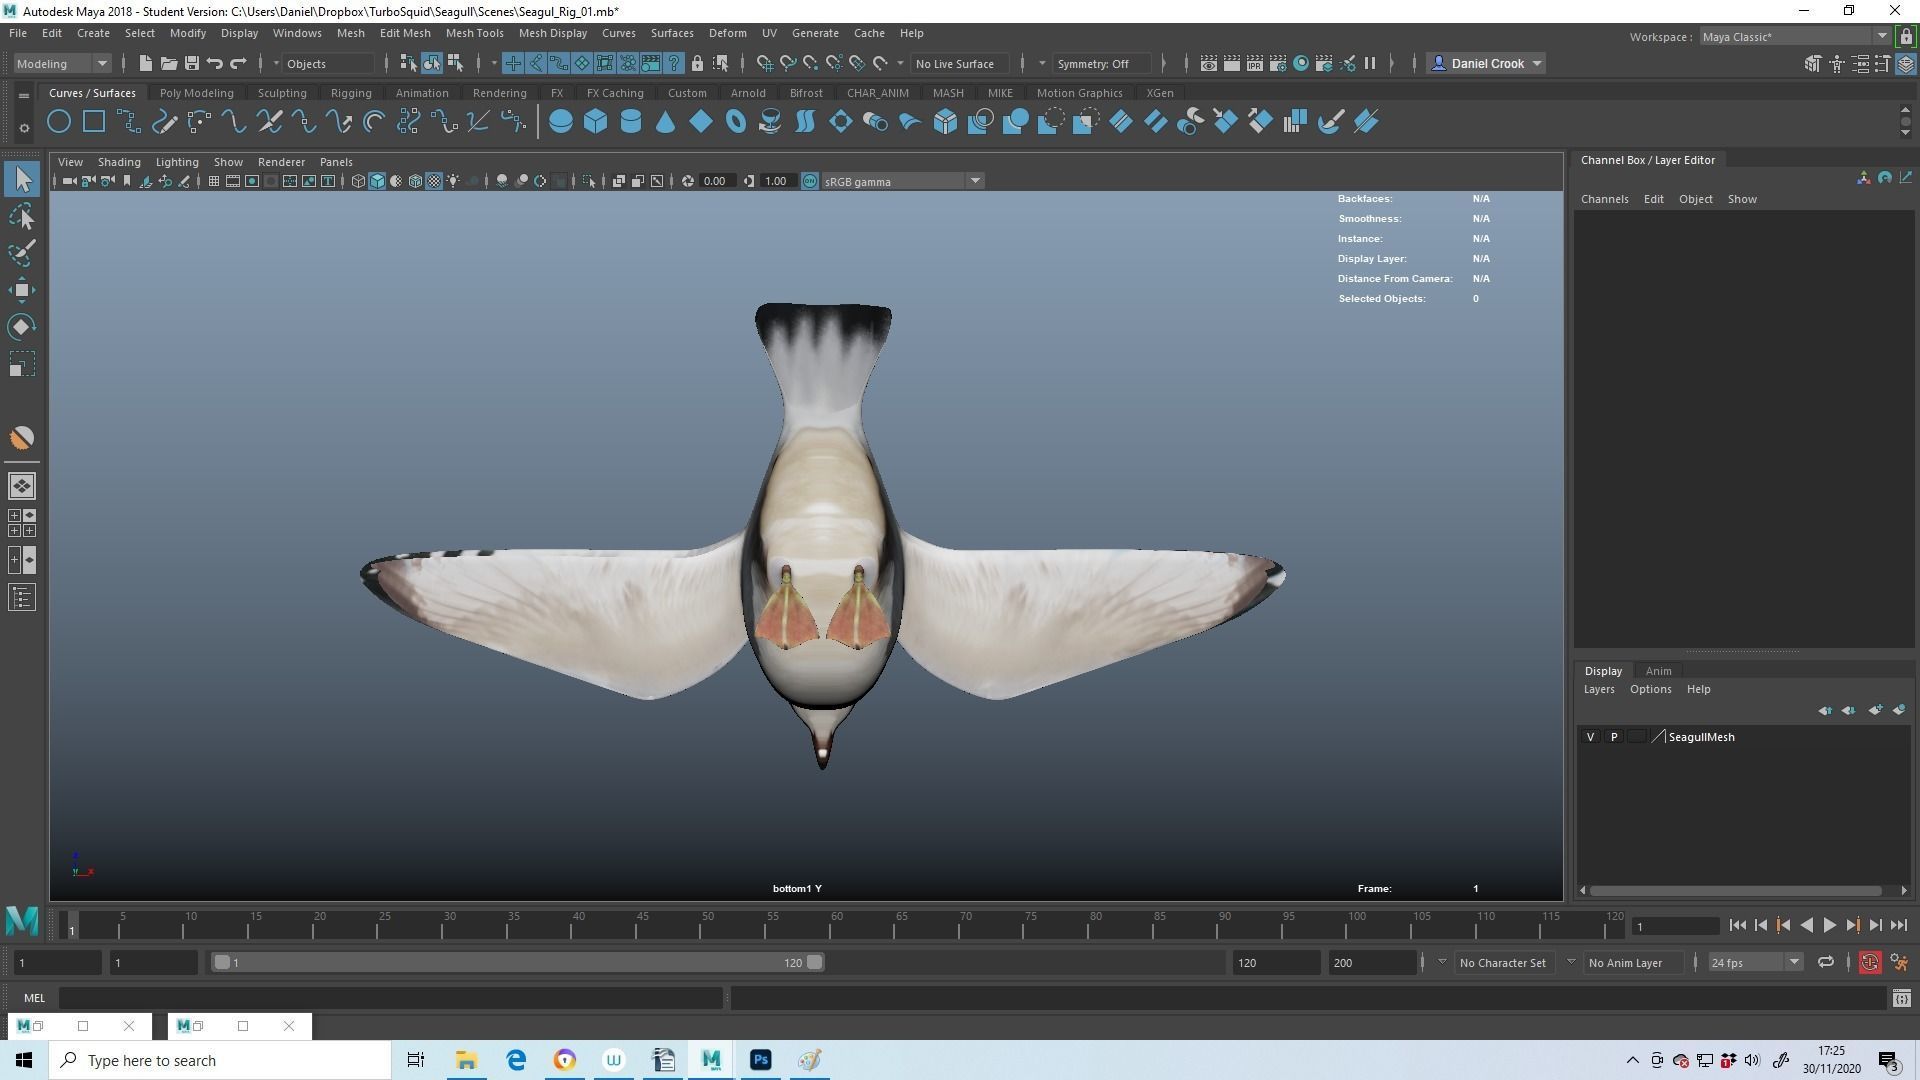Create a NURBS cube from shelf
1920x1080 pixels.
(596, 122)
